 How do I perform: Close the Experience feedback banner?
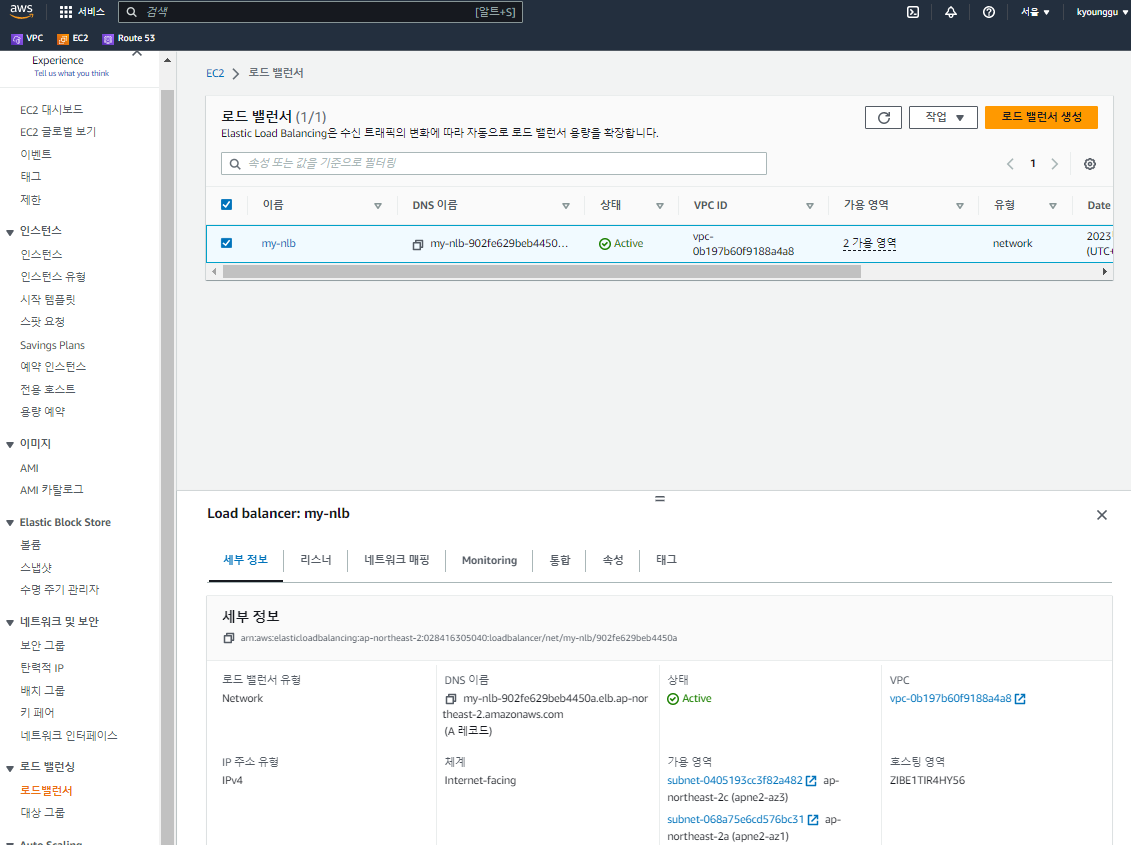pos(137,53)
